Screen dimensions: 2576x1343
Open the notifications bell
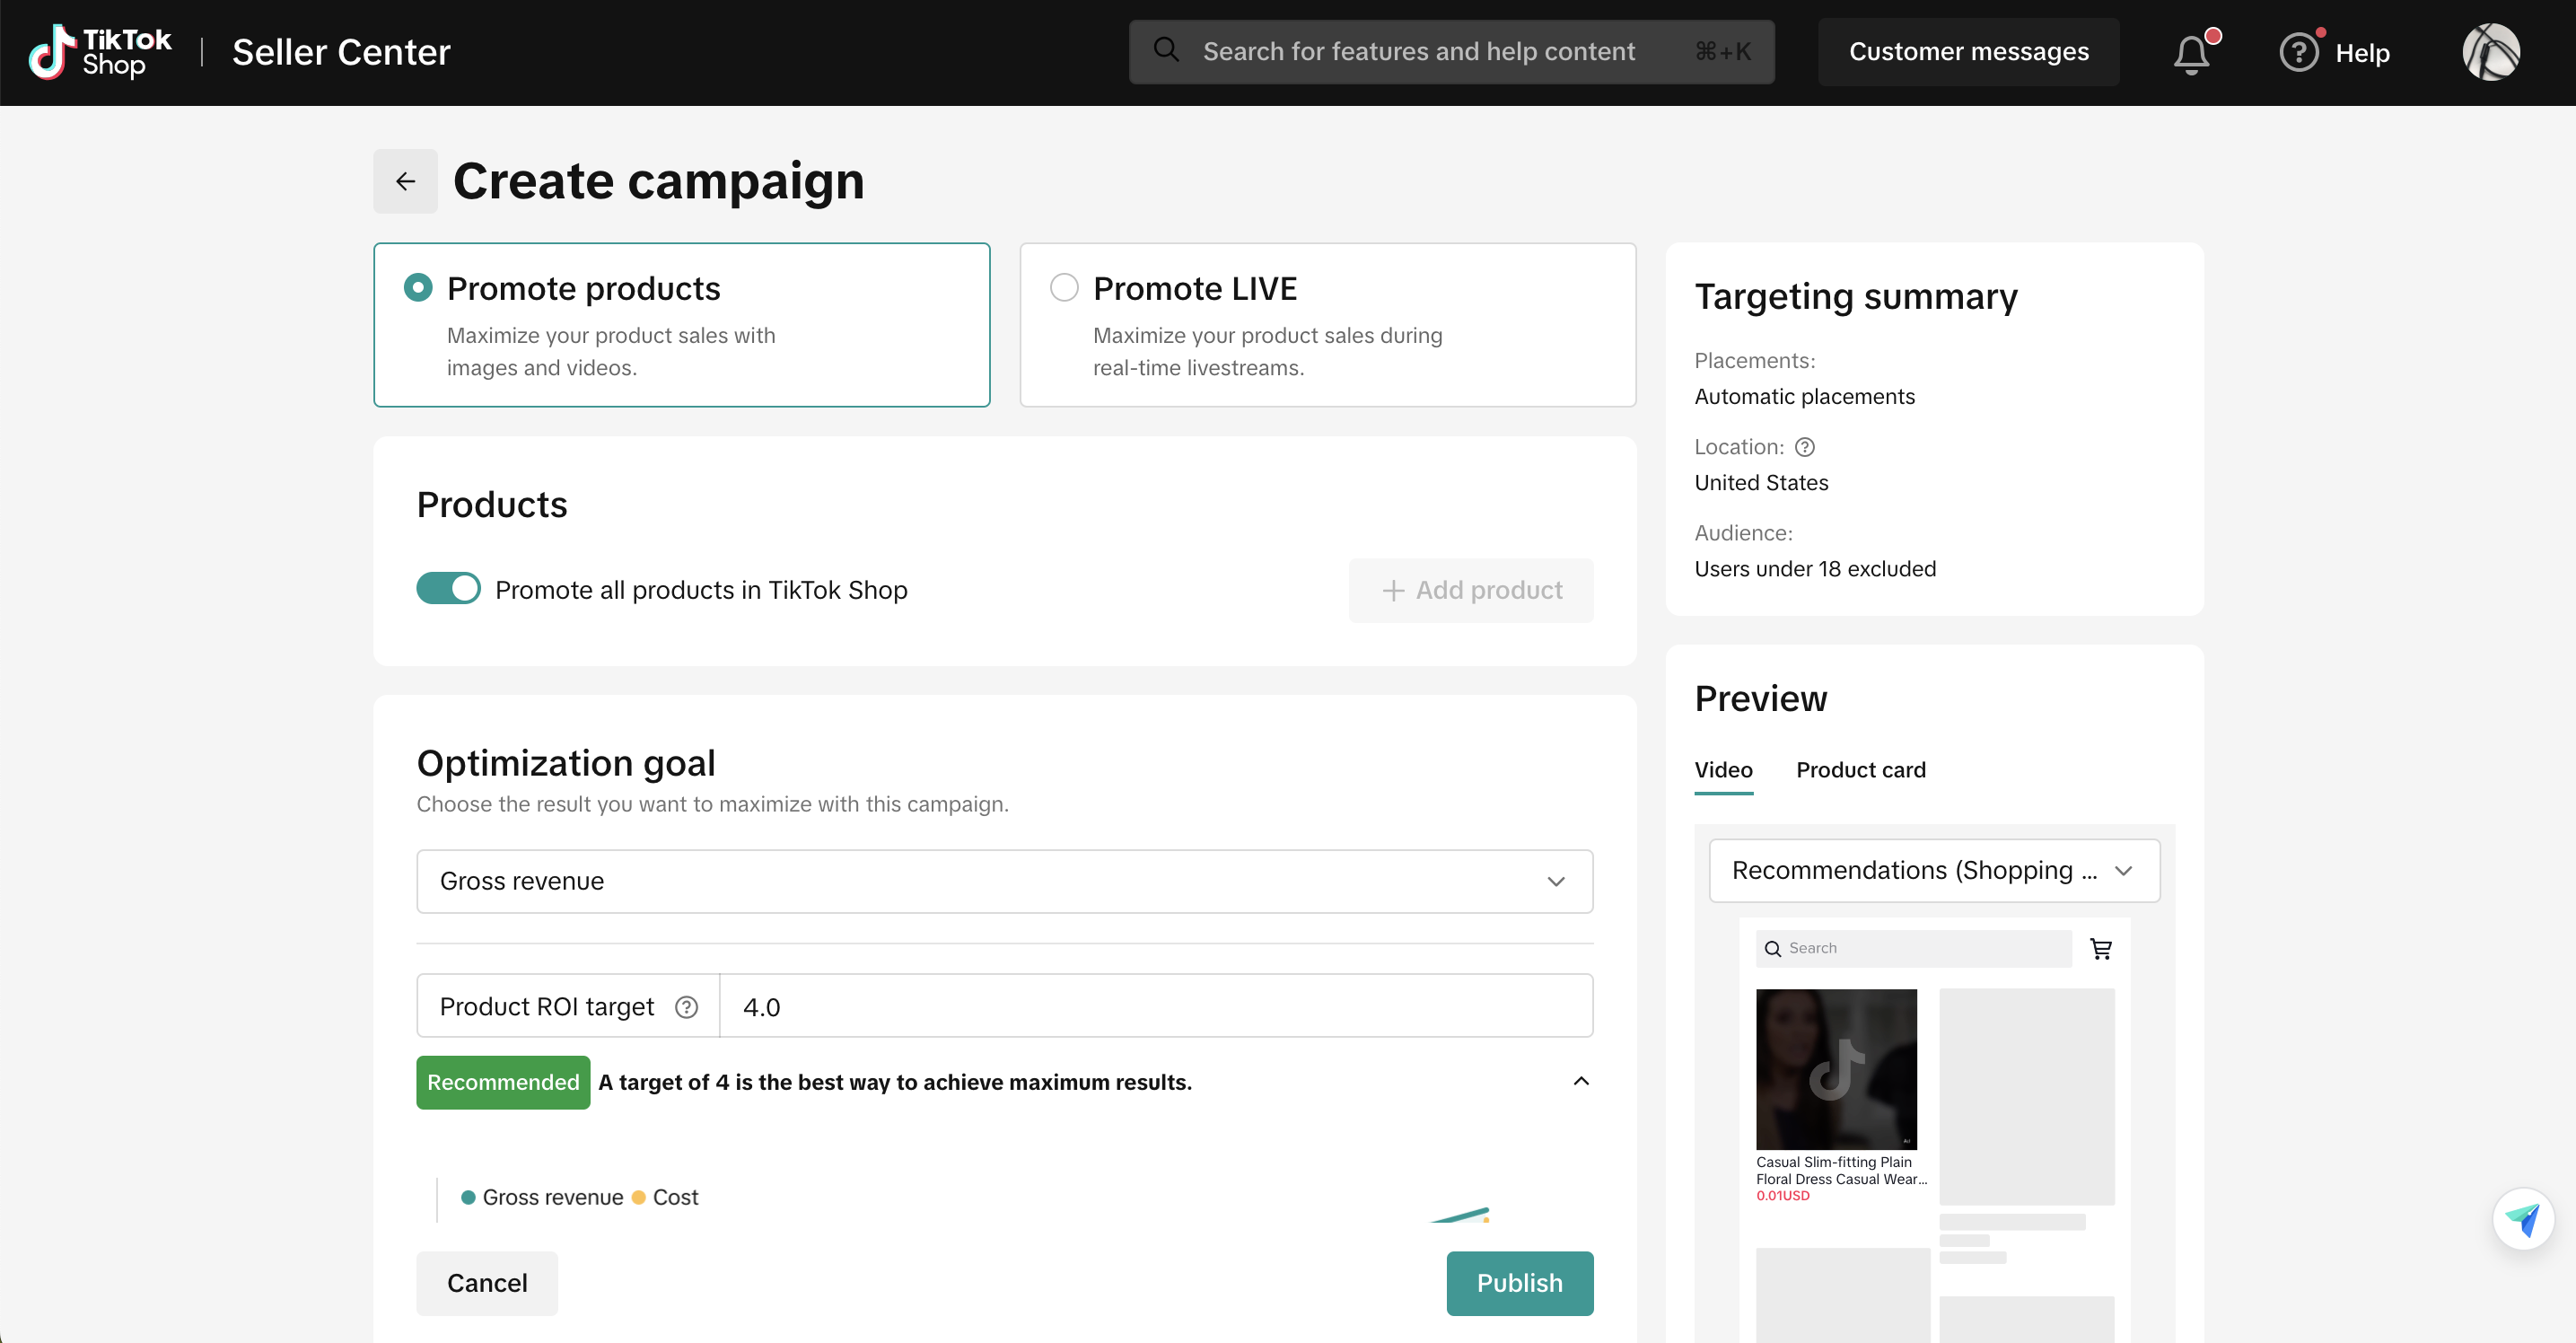(x=2190, y=53)
